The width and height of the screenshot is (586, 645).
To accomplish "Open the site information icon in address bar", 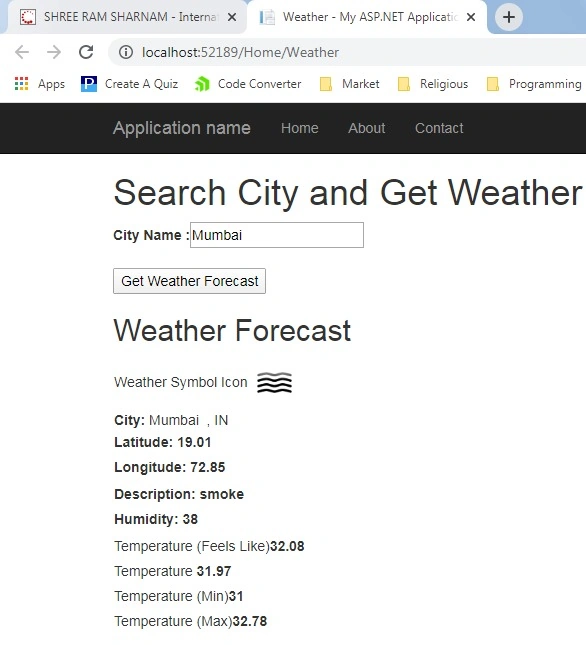I will click(126, 52).
